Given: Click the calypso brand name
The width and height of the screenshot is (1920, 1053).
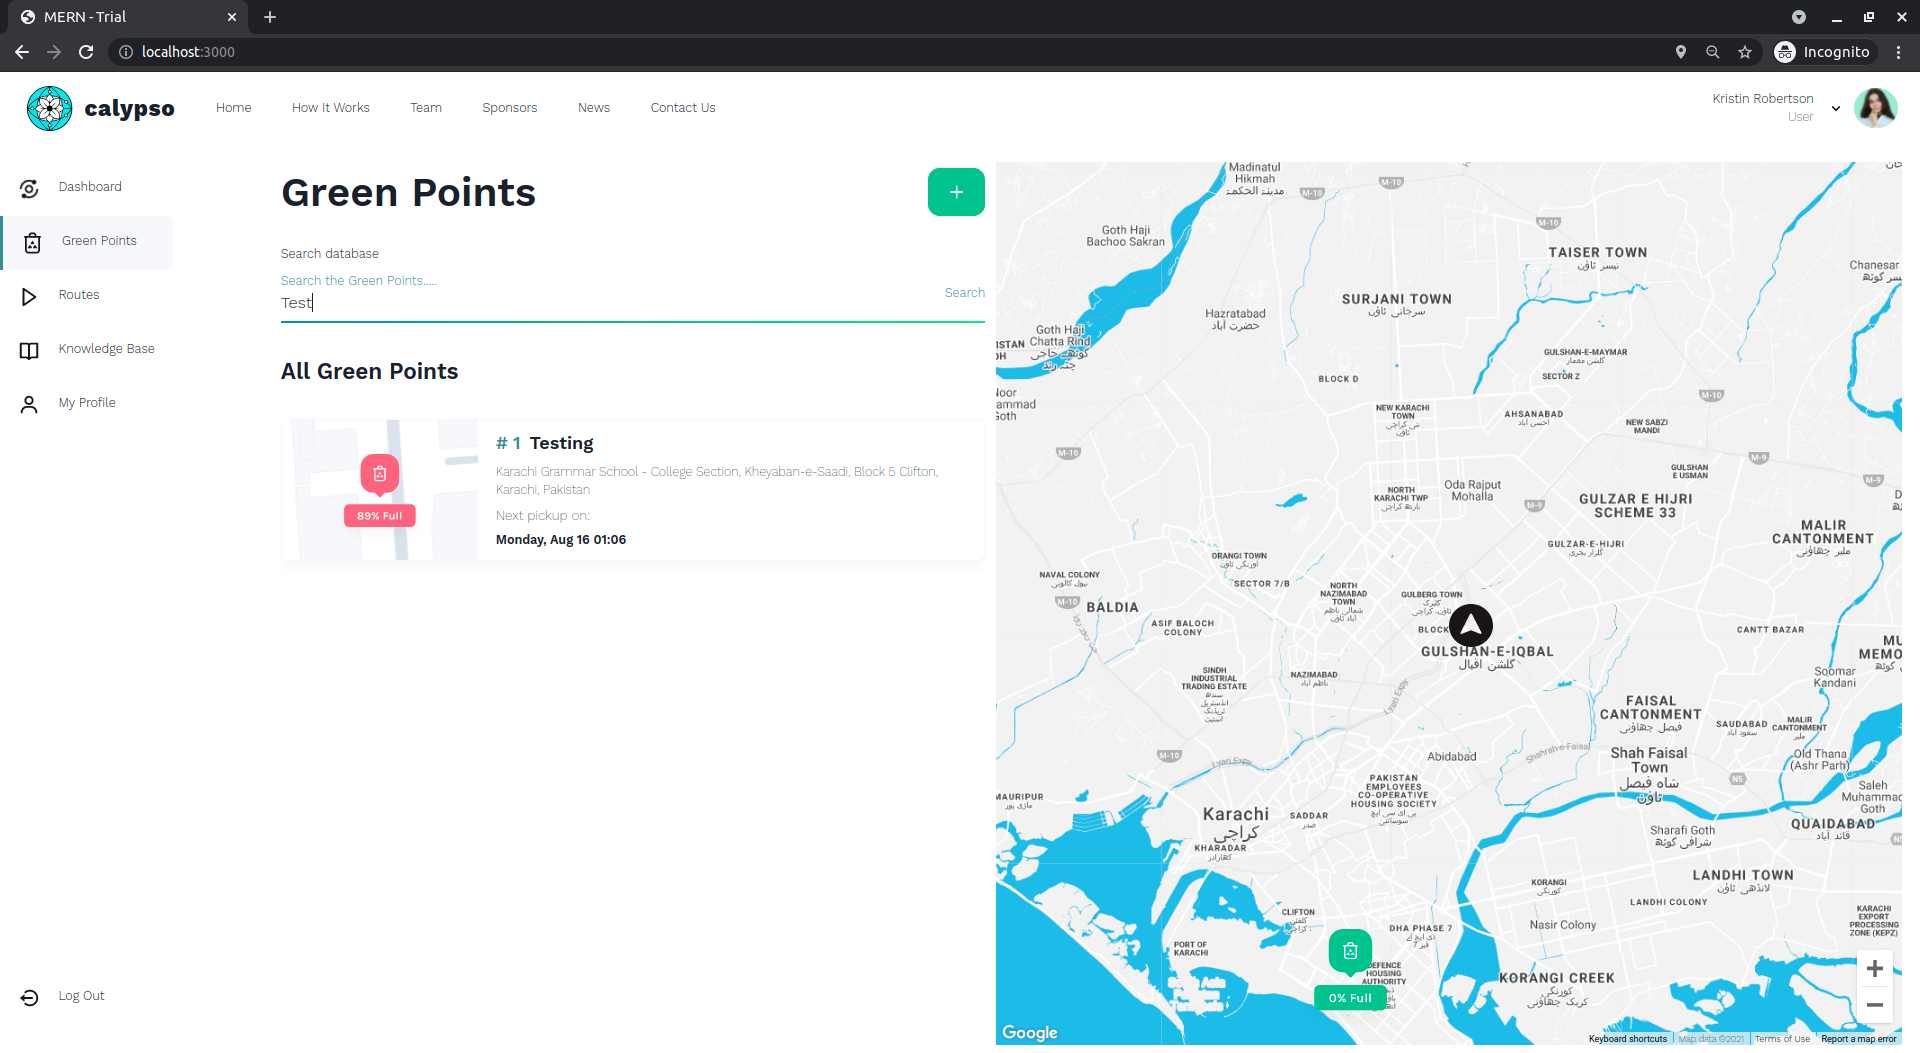Looking at the screenshot, I should point(129,108).
